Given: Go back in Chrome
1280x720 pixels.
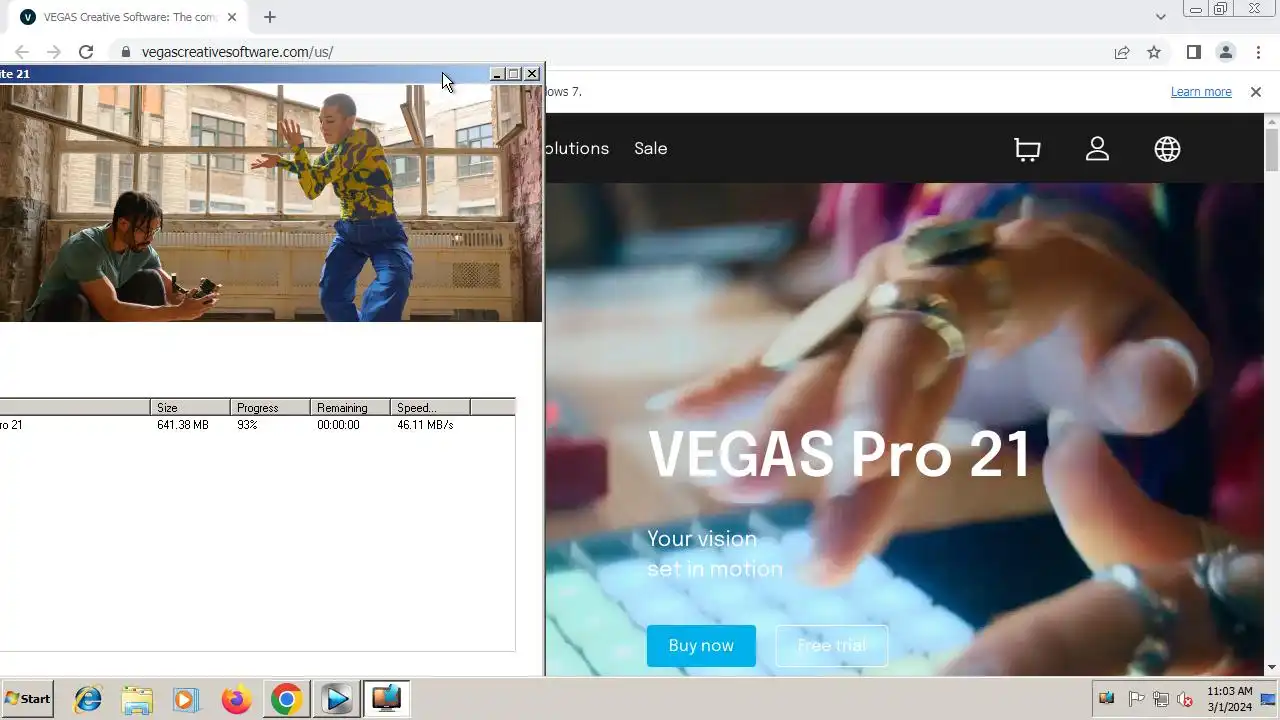Looking at the screenshot, I should point(22,52).
